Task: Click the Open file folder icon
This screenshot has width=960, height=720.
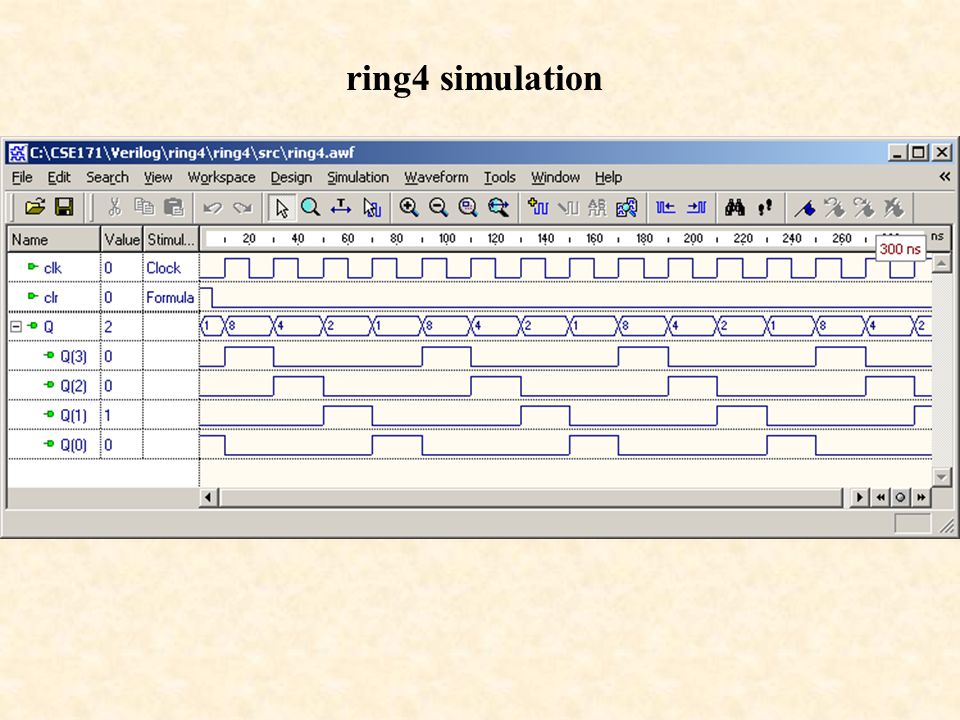Action: click(35, 208)
